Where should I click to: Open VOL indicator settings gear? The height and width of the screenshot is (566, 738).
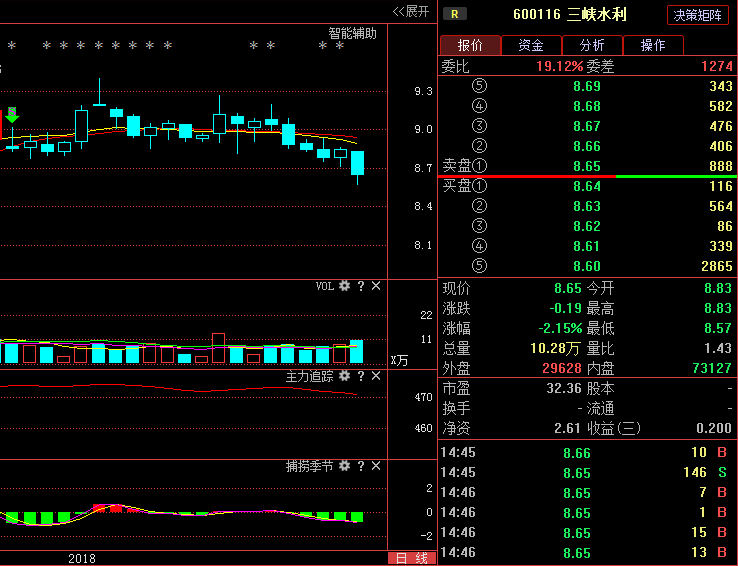point(345,286)
